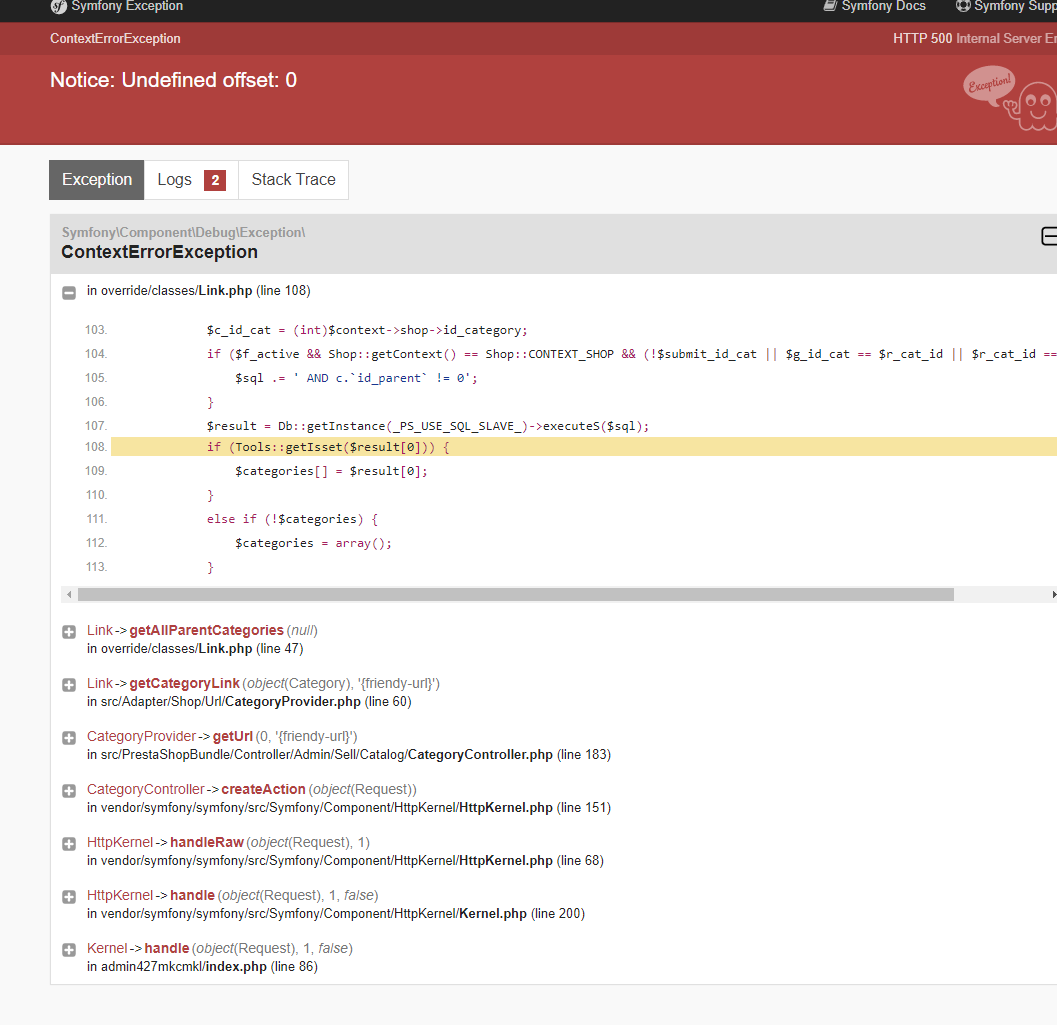Click admin427mkcmkl/index.php (line 86) path

click(x=210, y=967)
